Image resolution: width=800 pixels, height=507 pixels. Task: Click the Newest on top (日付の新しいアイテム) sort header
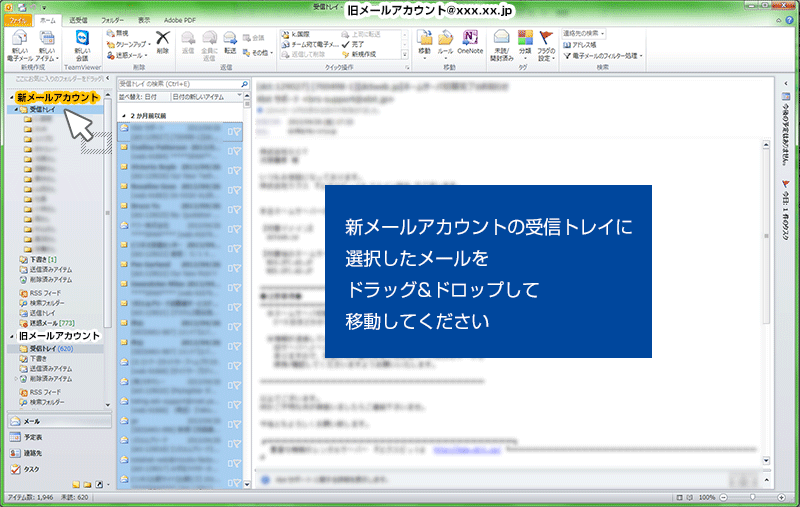click(207, 96)
